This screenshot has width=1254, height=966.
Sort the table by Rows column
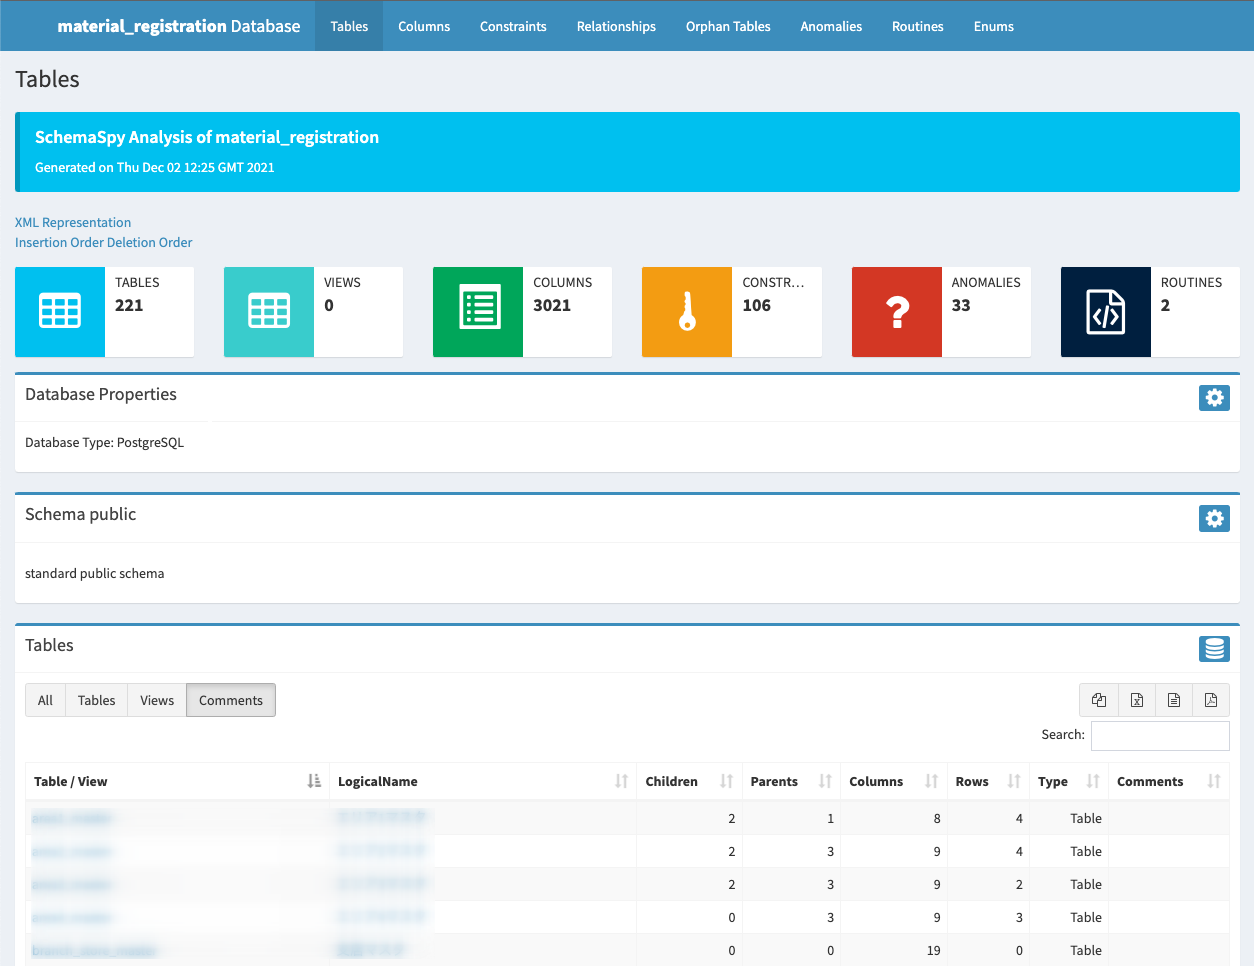pyautogui.click(x=971, y=781)
